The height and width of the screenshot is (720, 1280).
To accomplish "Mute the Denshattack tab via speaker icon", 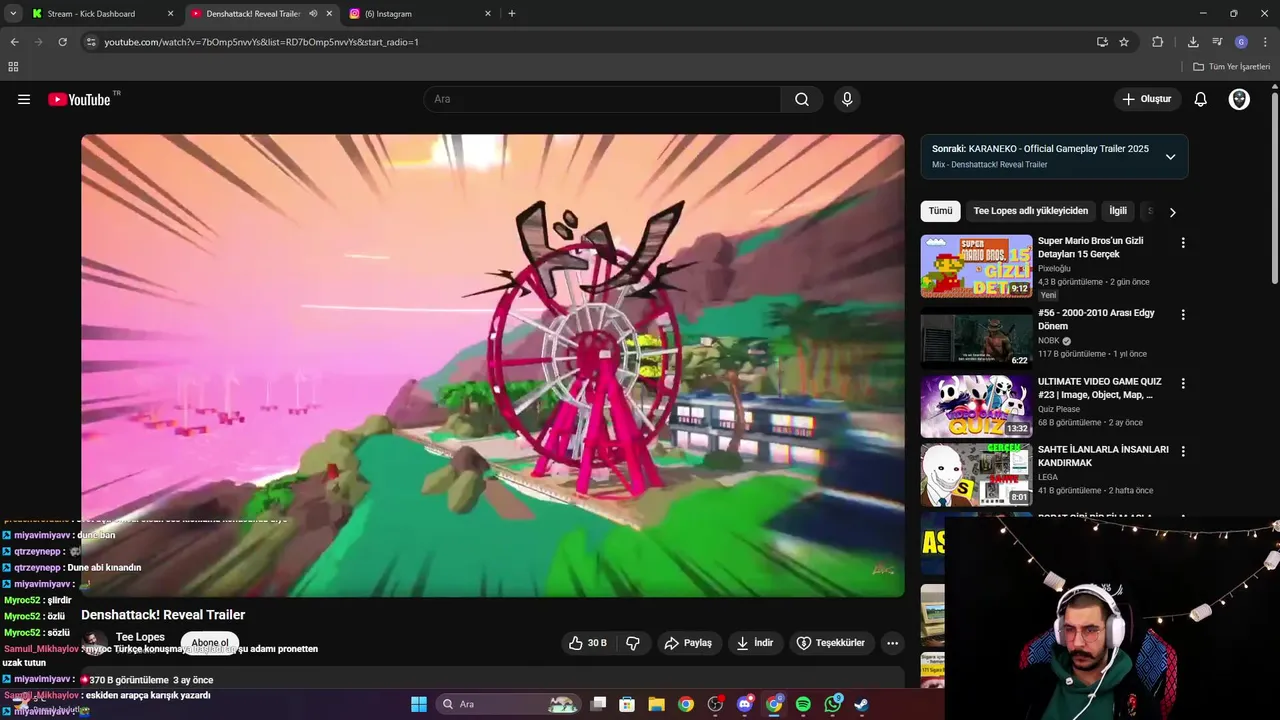I will [x=313, y=14].
